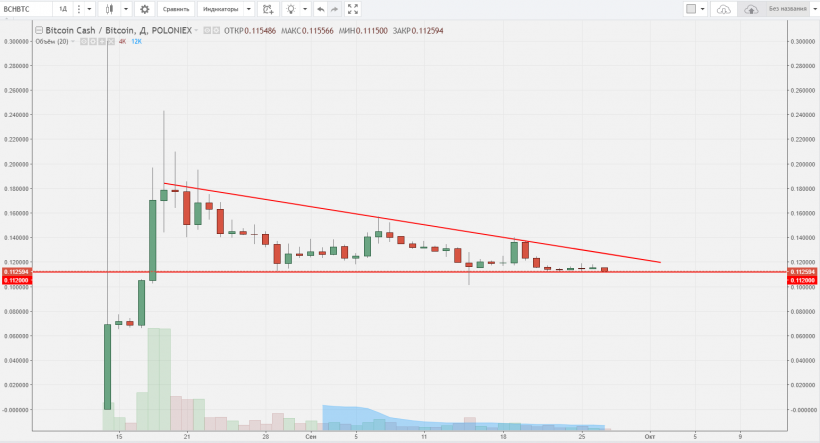
Task: Toggle fullscreen chart mode
Action: point(353,9)
